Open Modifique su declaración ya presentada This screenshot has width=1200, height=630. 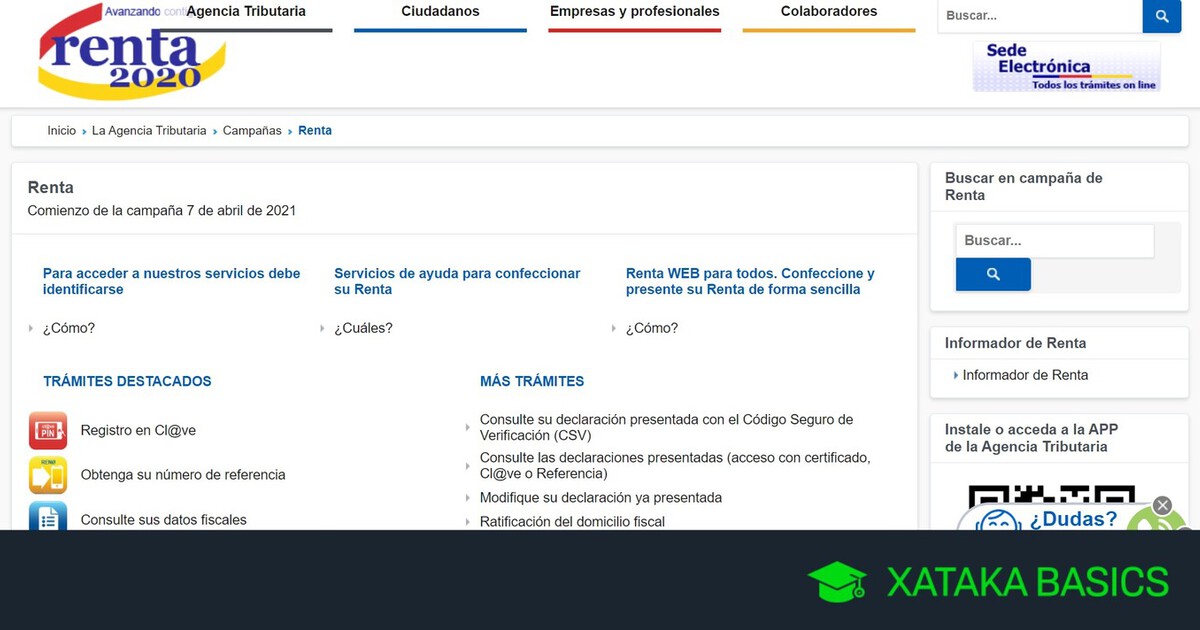point(600,497)
